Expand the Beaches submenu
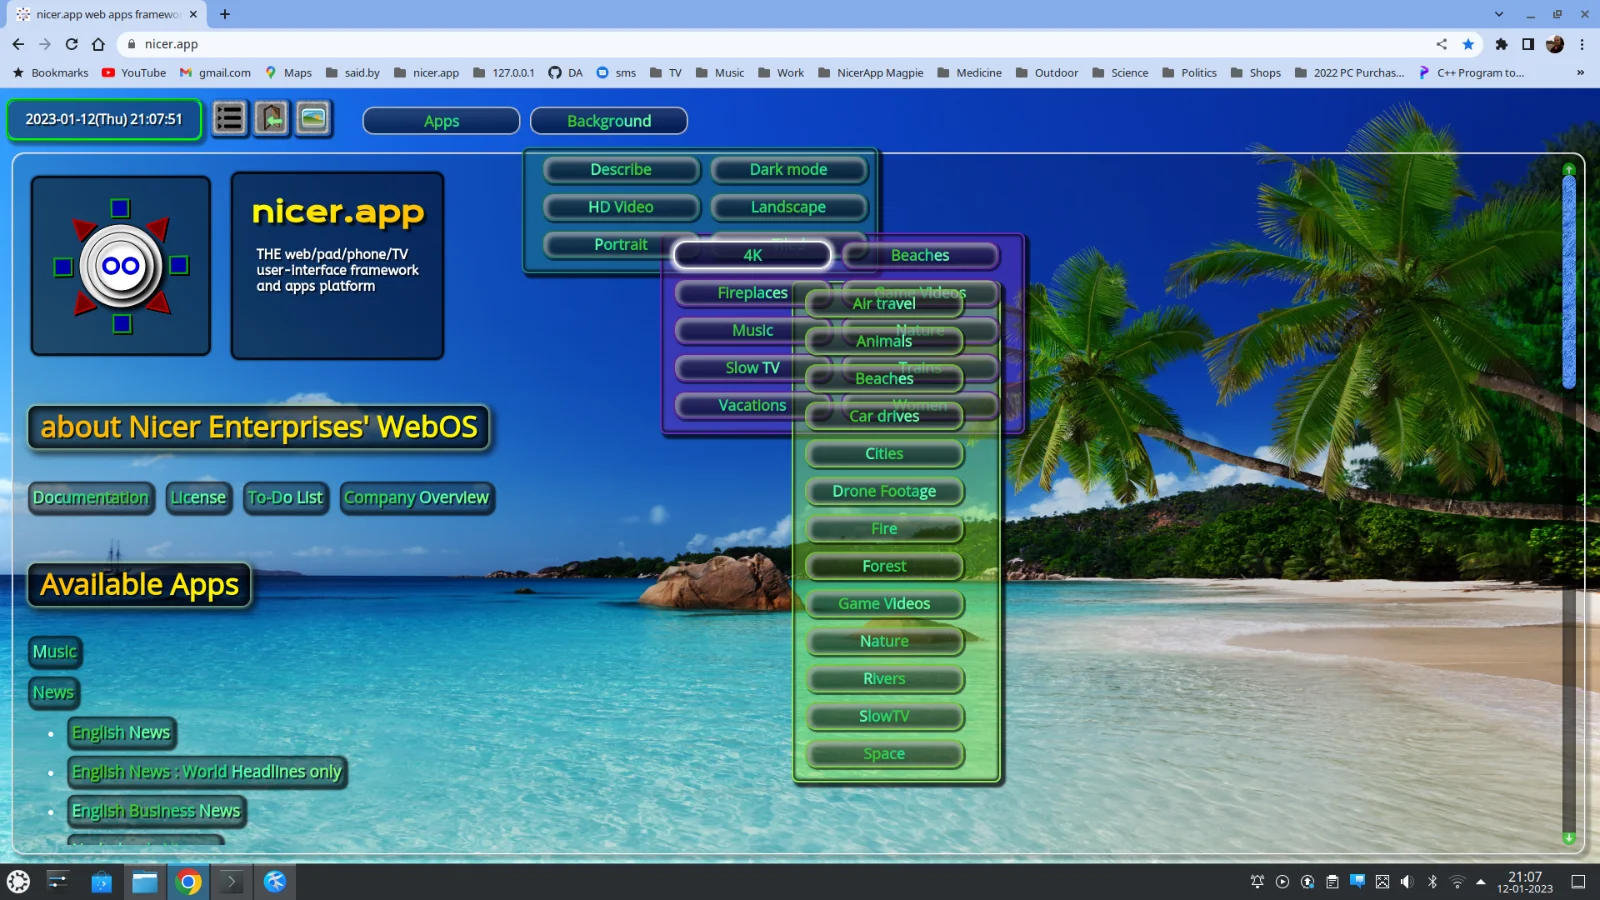 click(919, 255)
